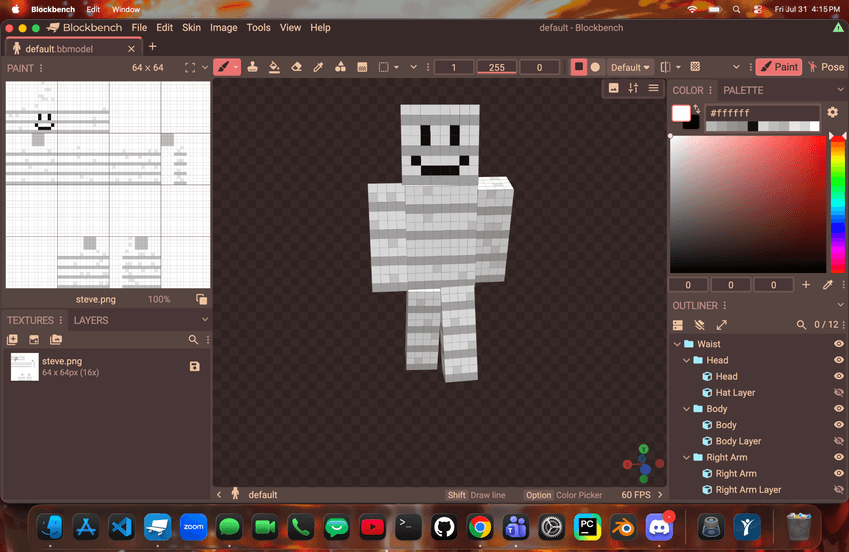Click the hex color #ffffff field
Viewport: 849px width, 552px height.
[x=762, y=113]
